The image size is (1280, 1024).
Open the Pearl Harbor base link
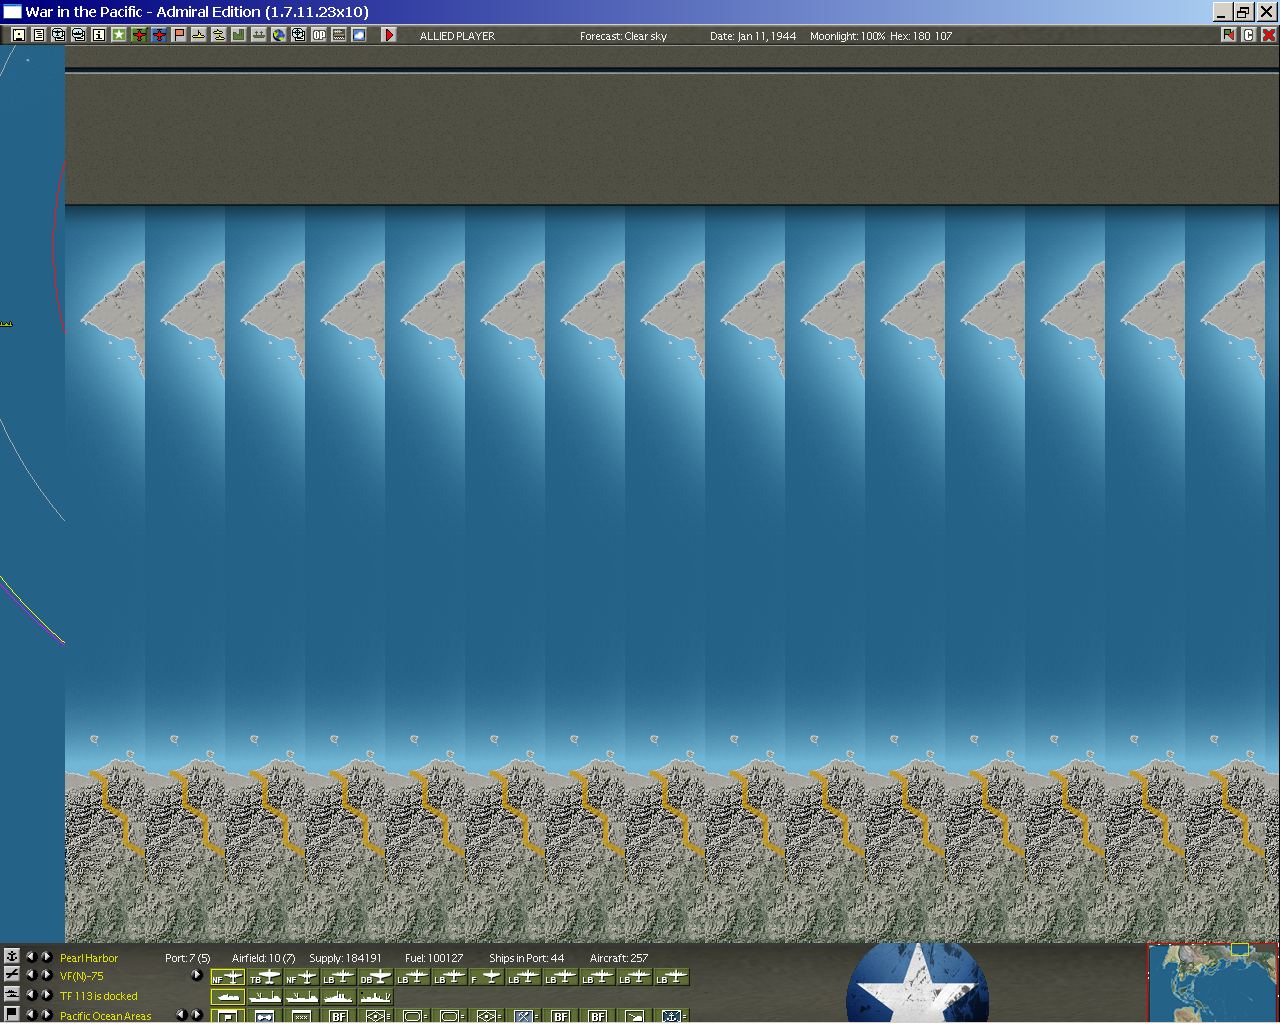tap(89, 958)
